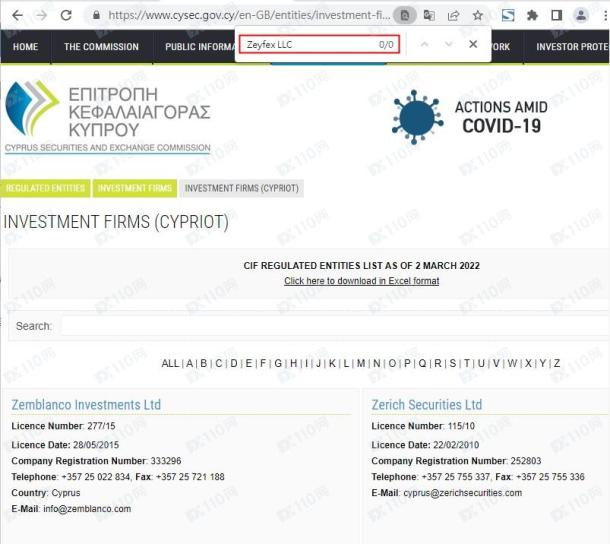Filter entities by letter W
Image resolution: width=610 pixels, height=544 pixels.
(512, 363)
